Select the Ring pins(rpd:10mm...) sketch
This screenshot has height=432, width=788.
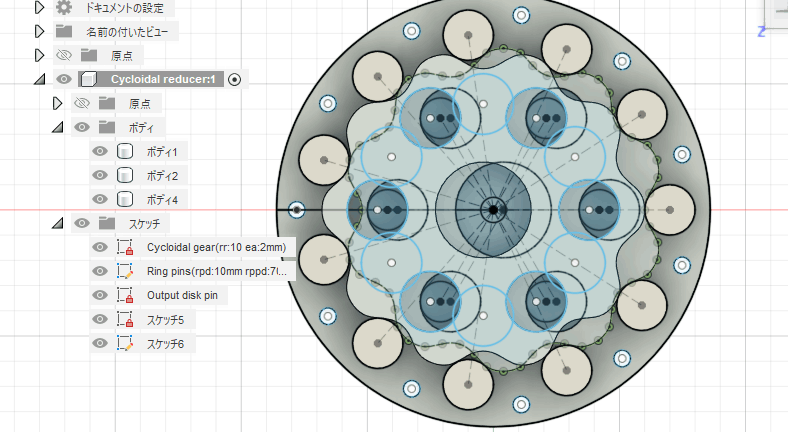(x=217, y=271)
